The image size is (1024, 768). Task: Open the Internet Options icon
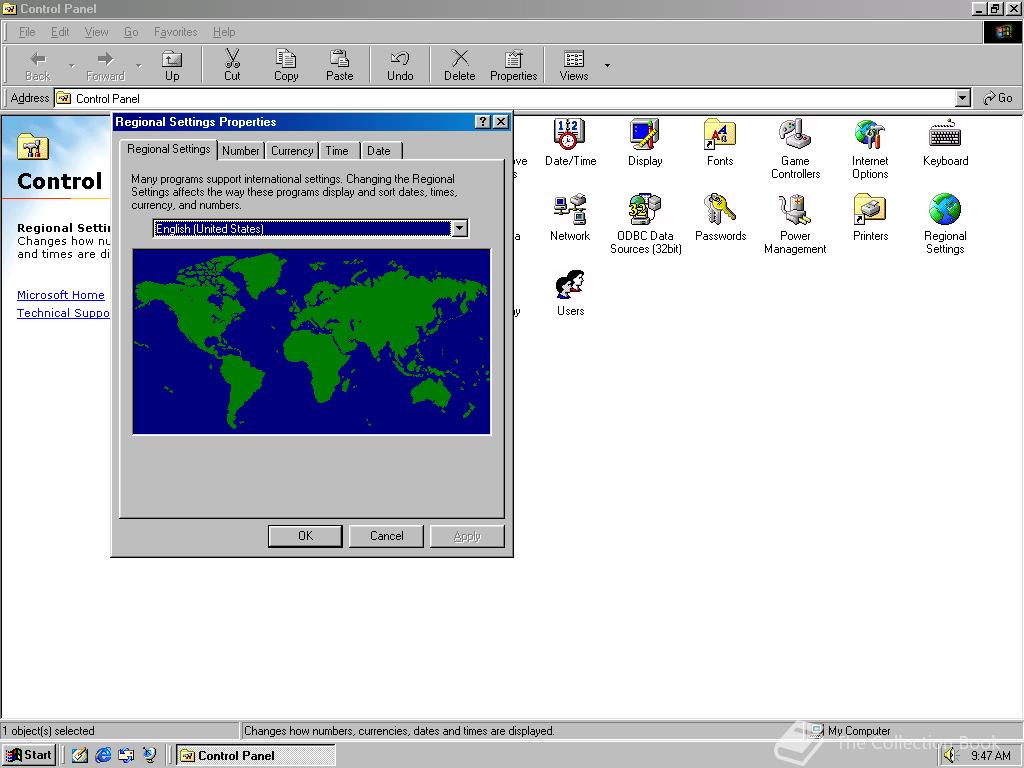[870, 149]
